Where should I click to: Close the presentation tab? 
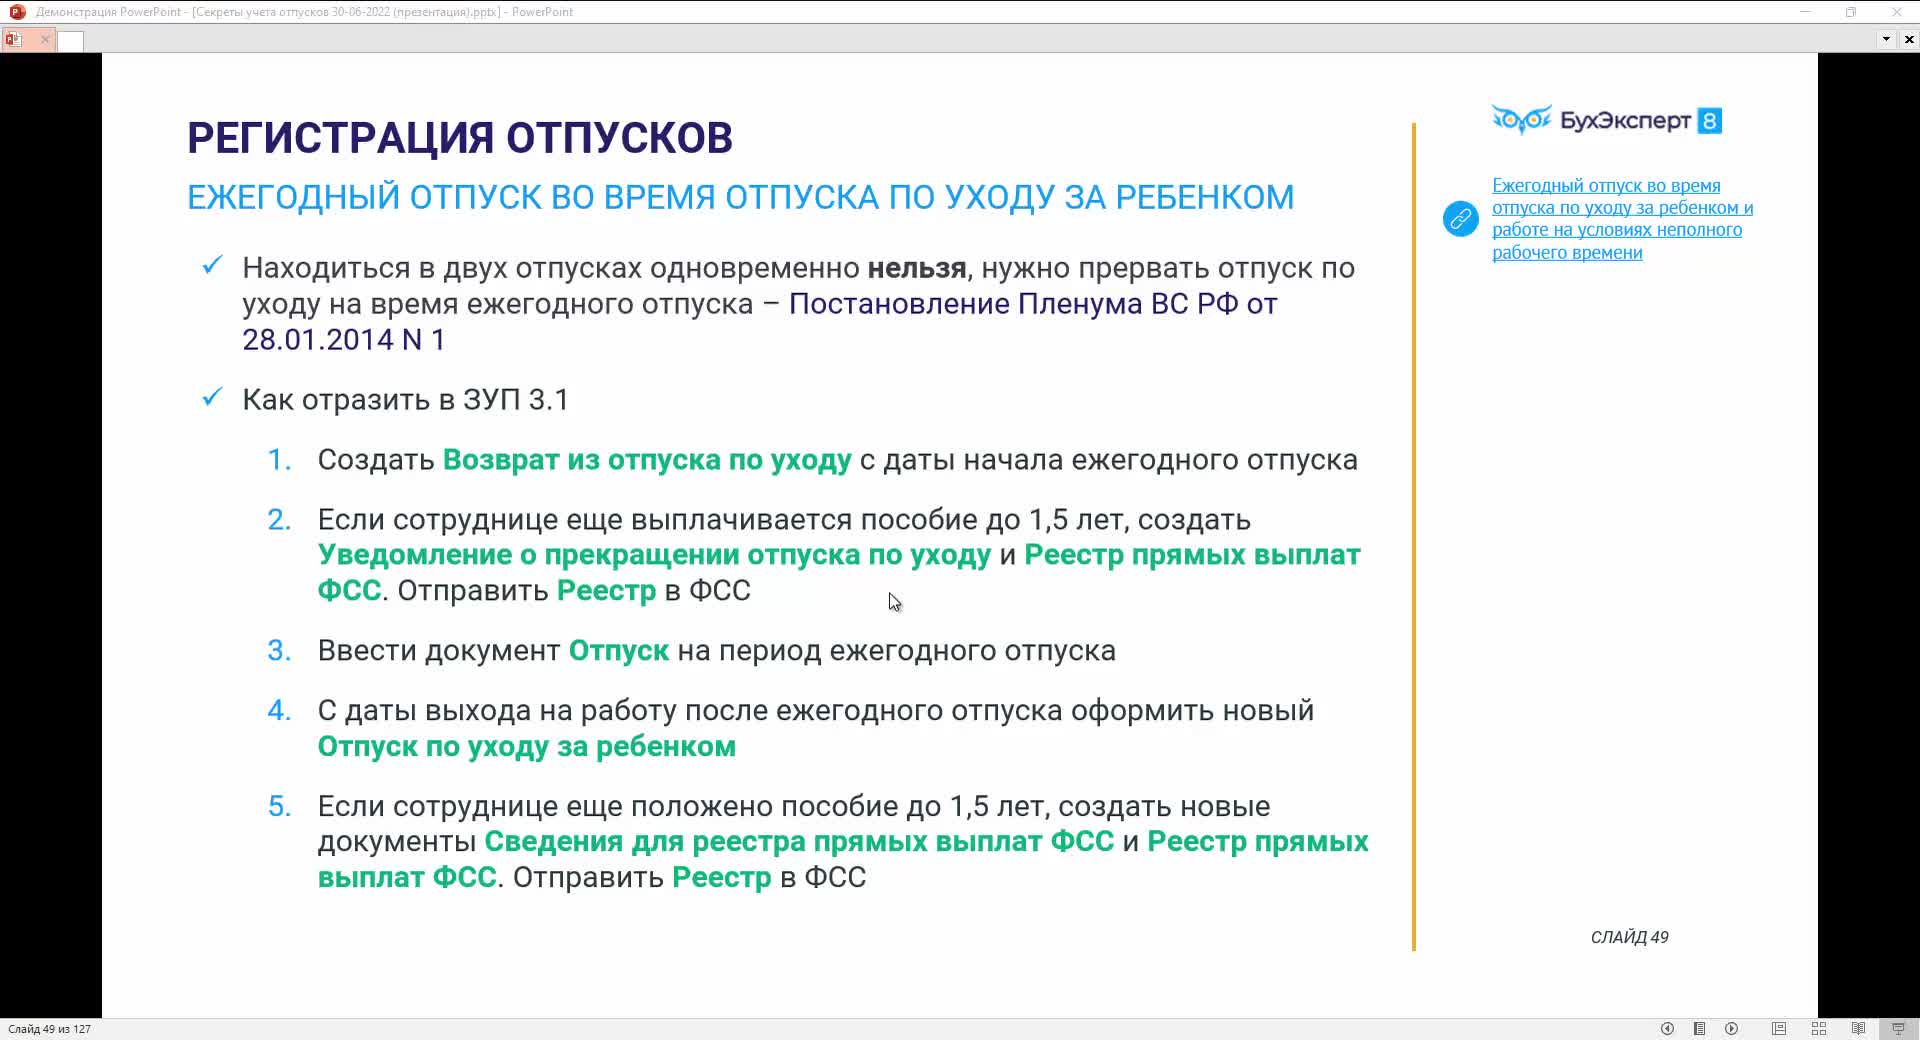[x=45, y=40]
